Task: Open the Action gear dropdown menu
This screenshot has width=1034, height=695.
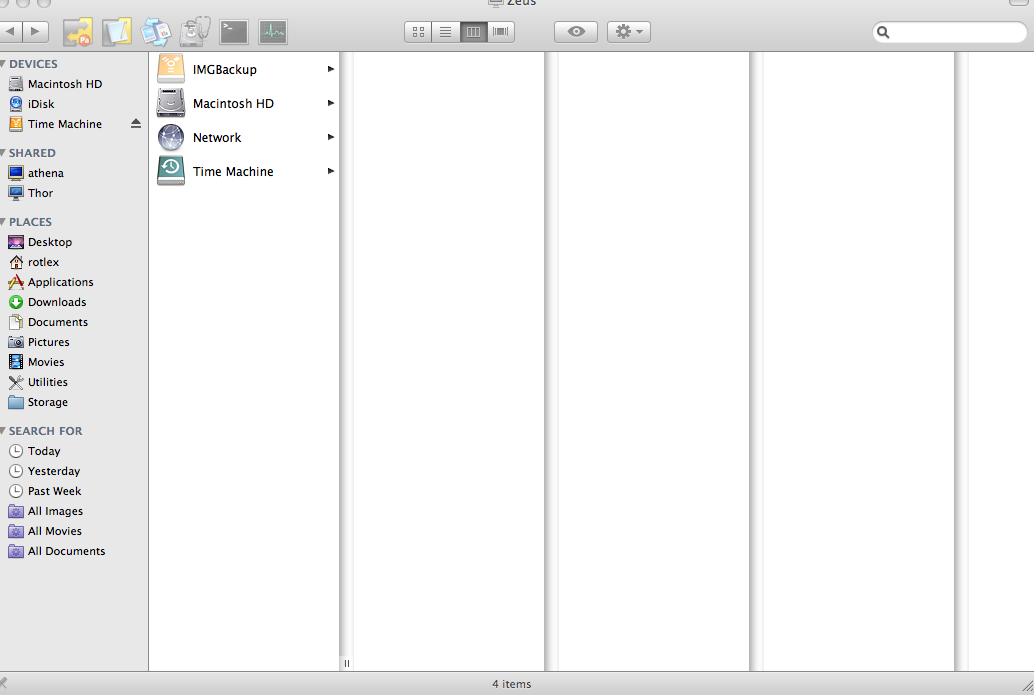Action: click(x=628, y=32)
